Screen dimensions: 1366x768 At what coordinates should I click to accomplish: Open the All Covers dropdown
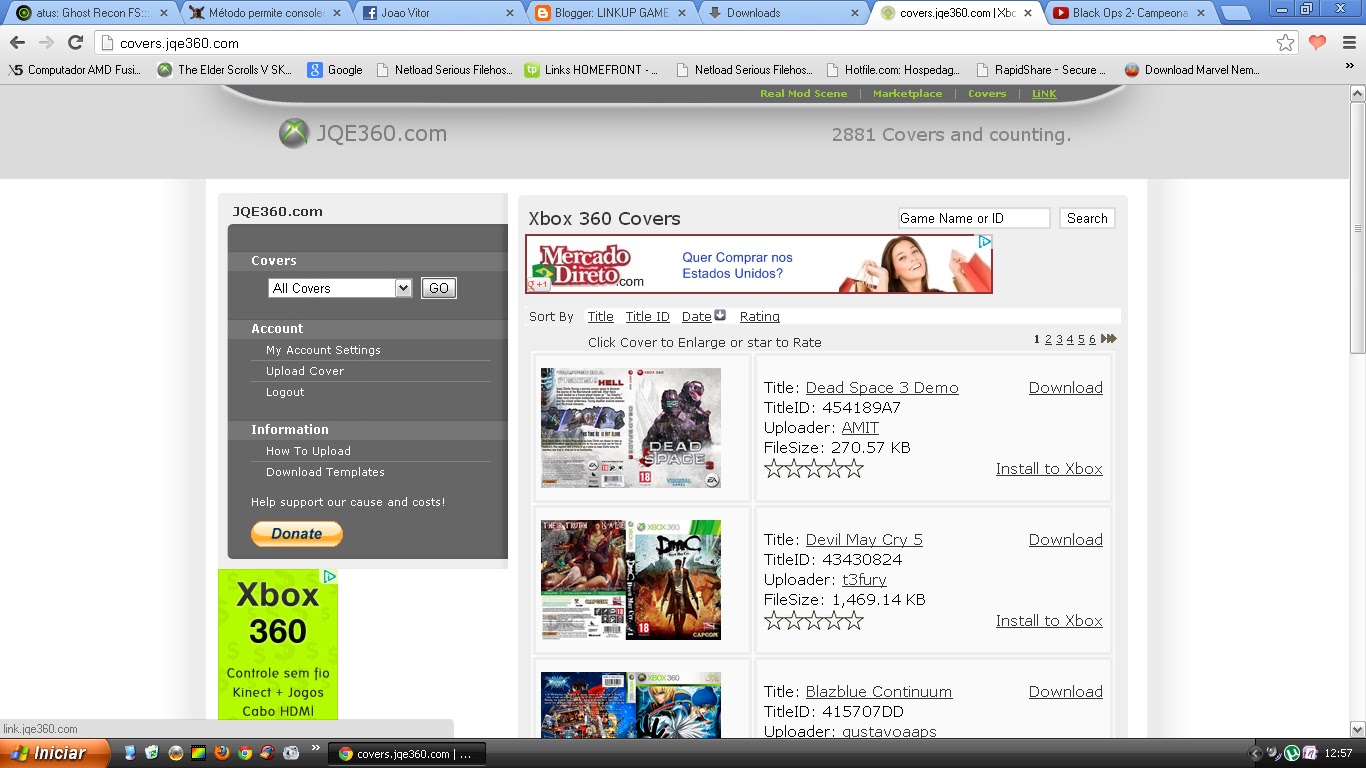coord(340,288)
